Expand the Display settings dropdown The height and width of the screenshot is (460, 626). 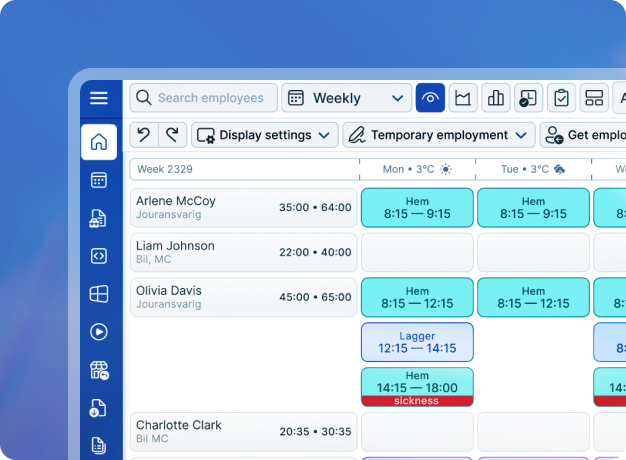(x=265, y=135)
